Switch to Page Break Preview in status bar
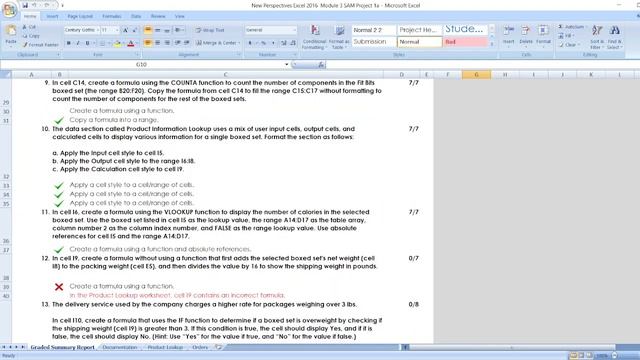Viewport: 640px width, 360px height. click(x=589, y=356)
